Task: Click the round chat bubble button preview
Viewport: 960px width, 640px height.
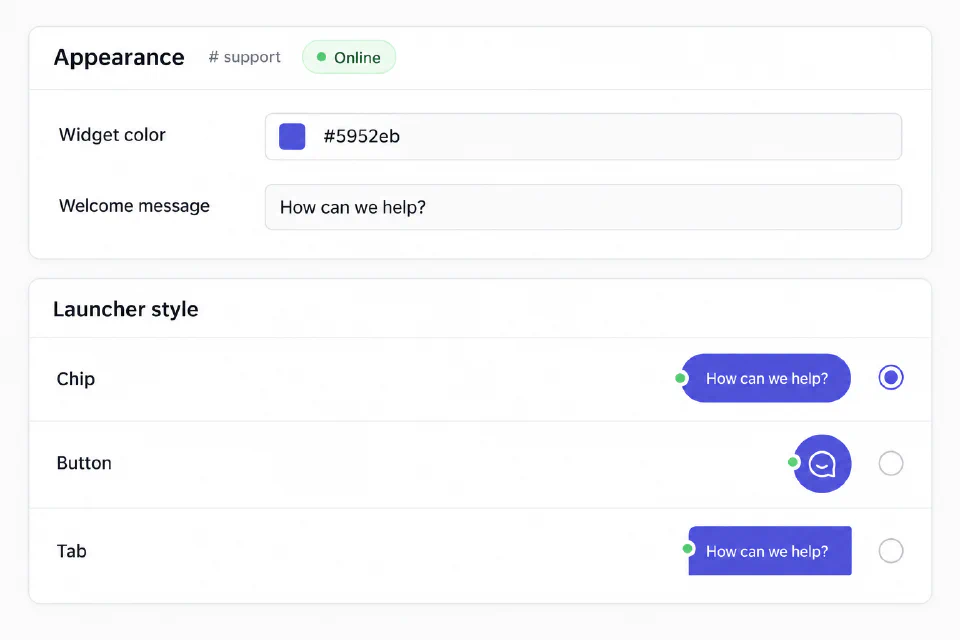Action: tap(822, 464)
